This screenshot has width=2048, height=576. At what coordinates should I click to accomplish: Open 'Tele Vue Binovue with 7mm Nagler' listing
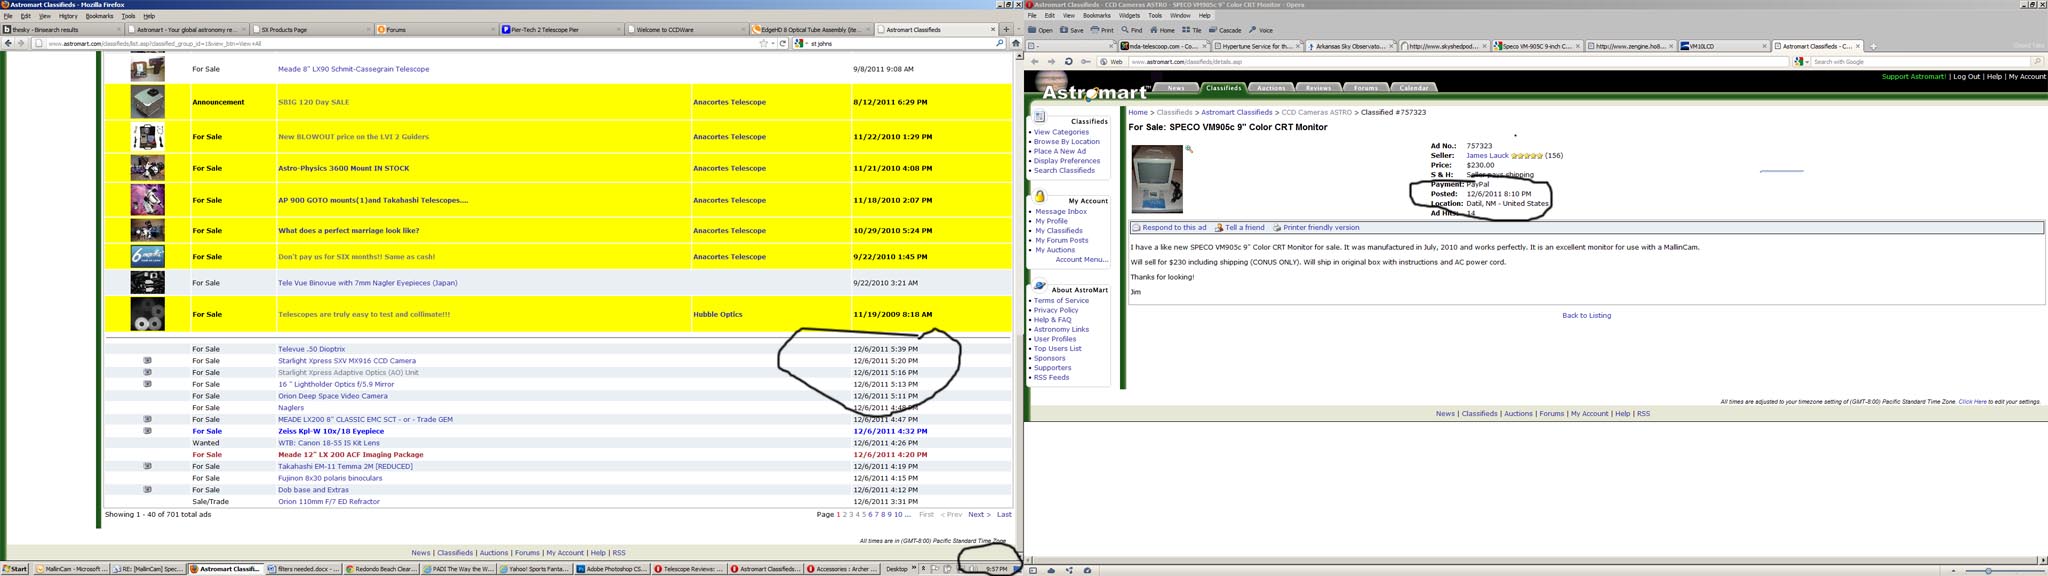(367, 283)
